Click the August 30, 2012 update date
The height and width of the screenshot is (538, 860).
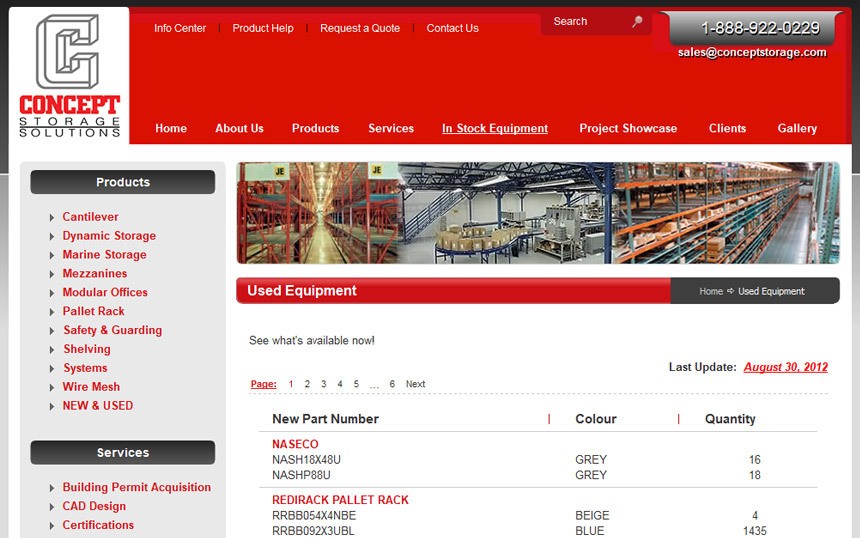(785, 367)
